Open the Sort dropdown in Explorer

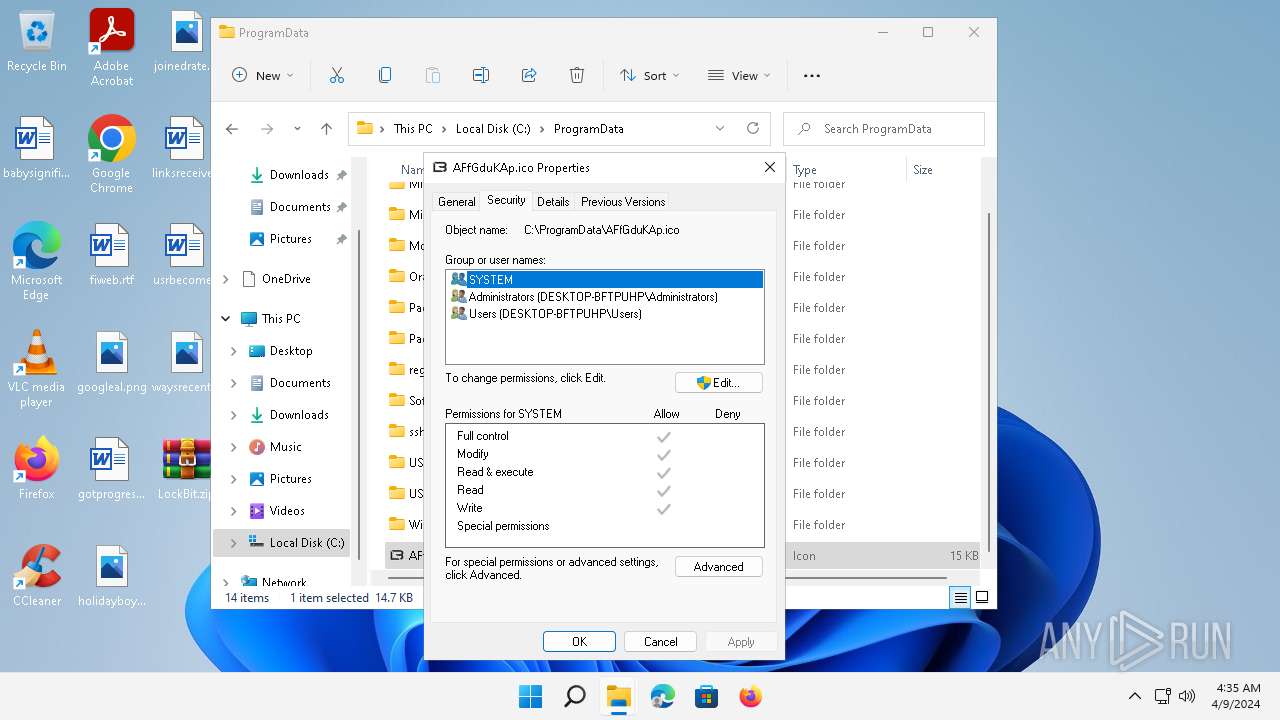point(649,75)
